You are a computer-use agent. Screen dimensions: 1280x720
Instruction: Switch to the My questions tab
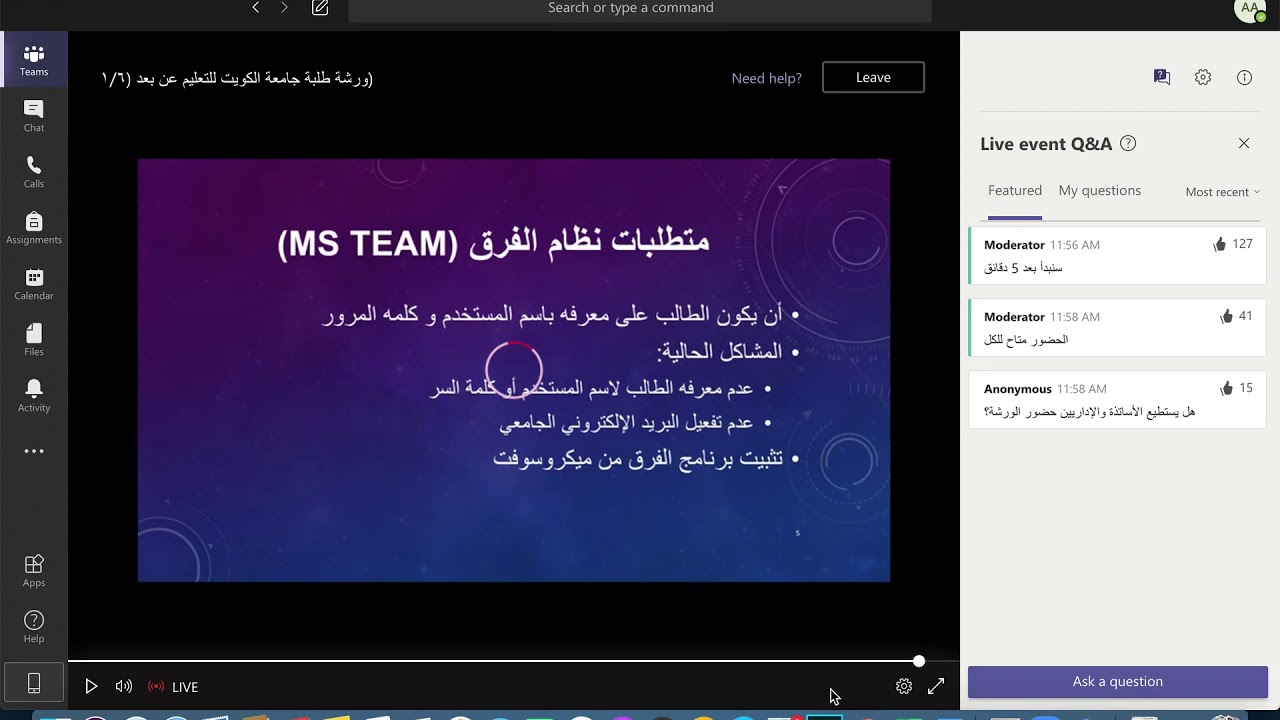pyautogui.click(x=1100, y=190)
